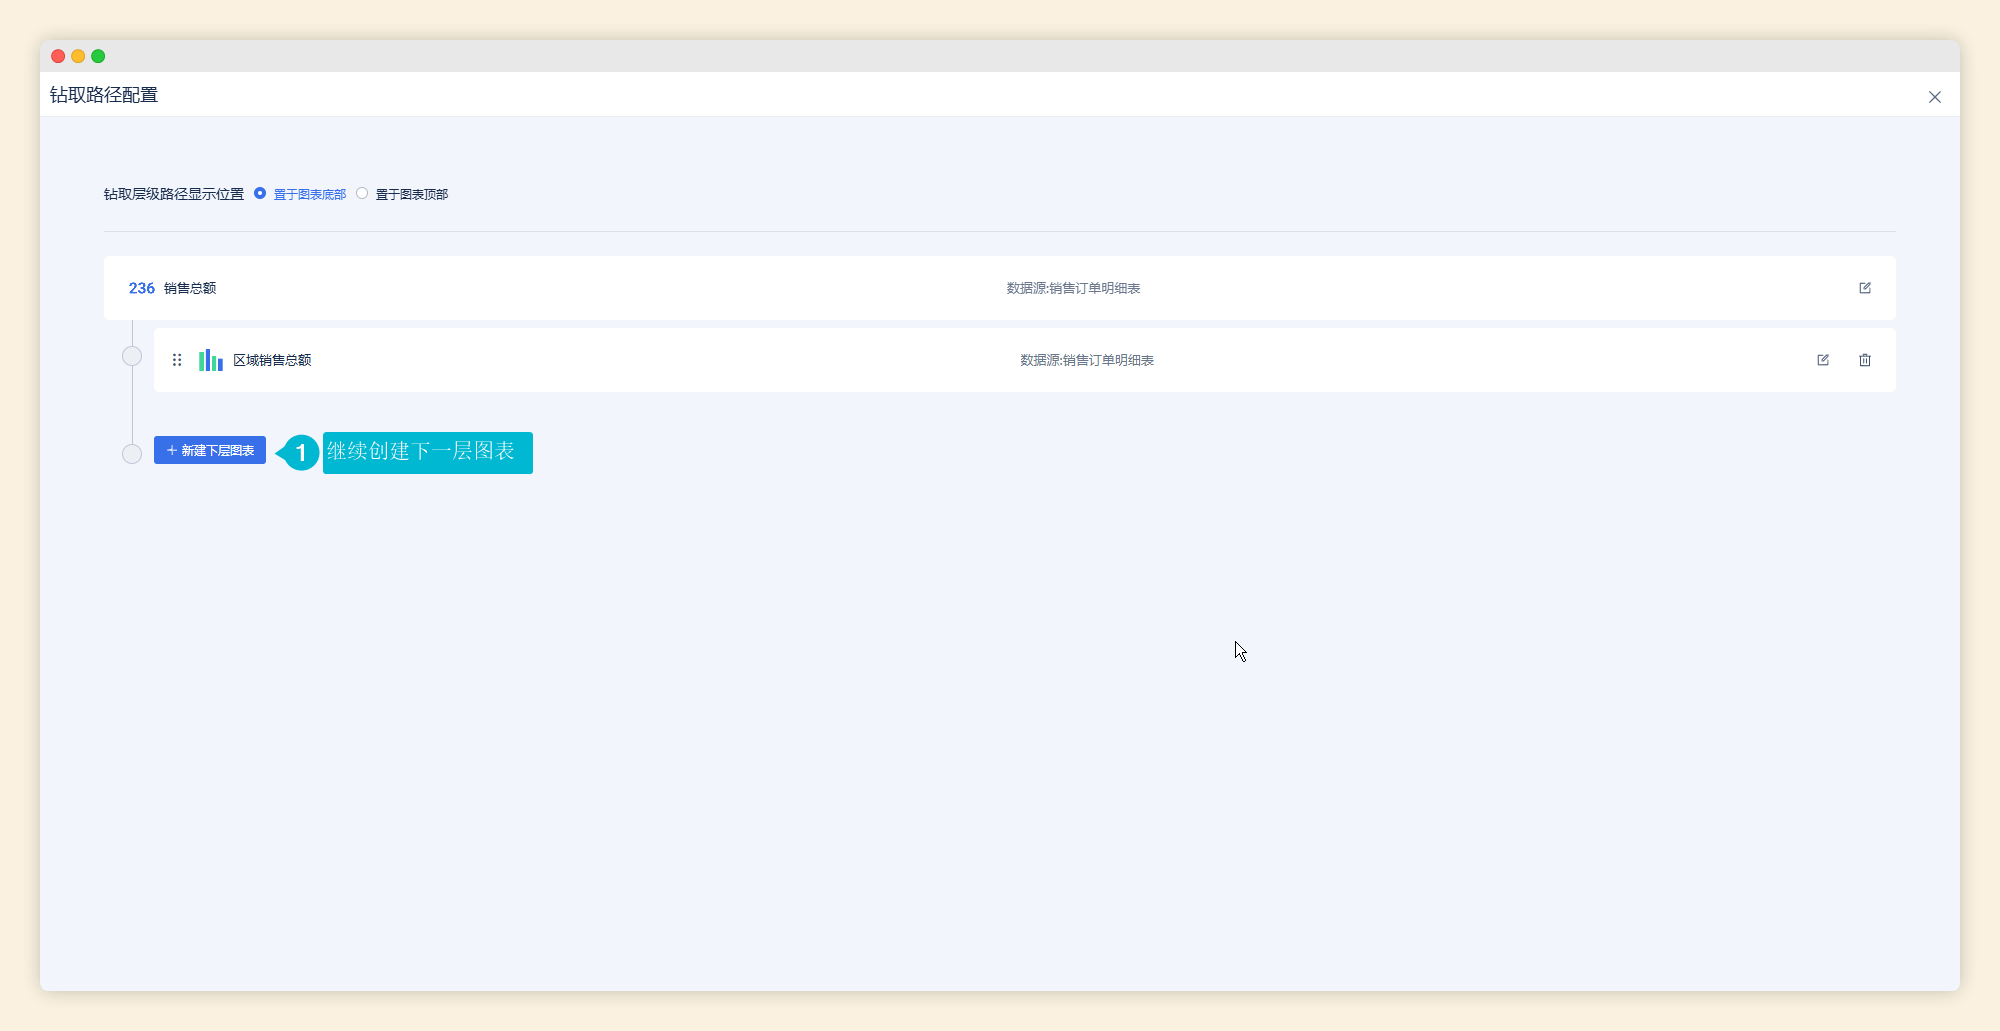Click the 钻取路径配置 window title
Screen dimensions: 2000x1031
[104, 95]
